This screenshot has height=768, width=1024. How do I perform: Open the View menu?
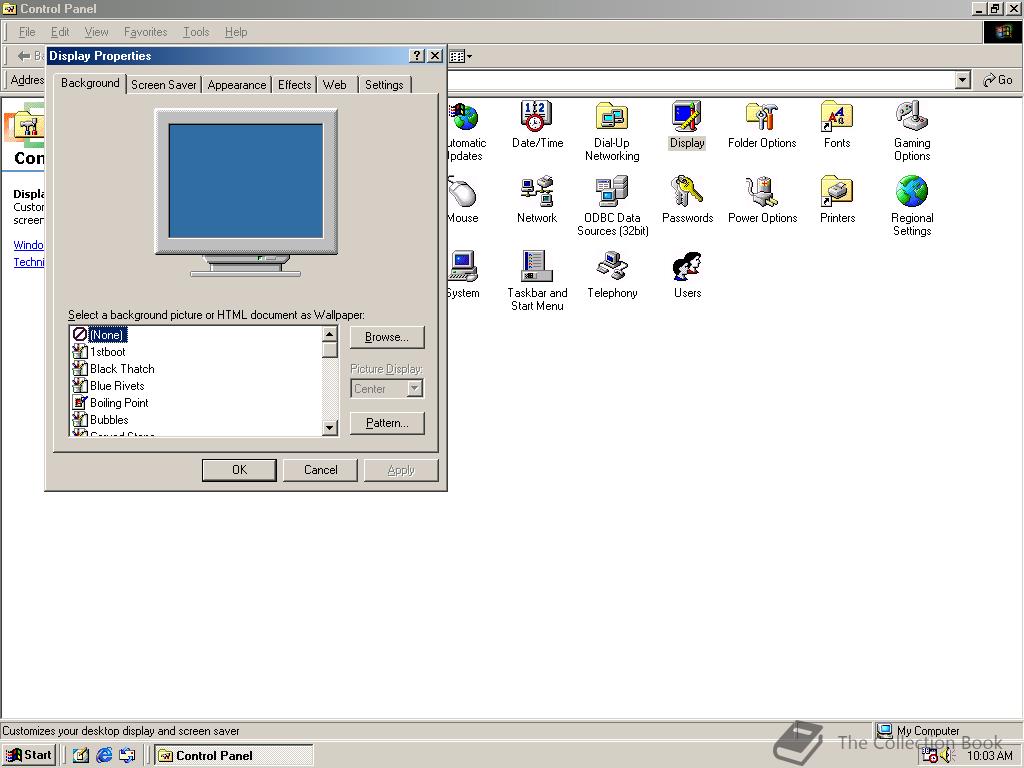point(96,32)
